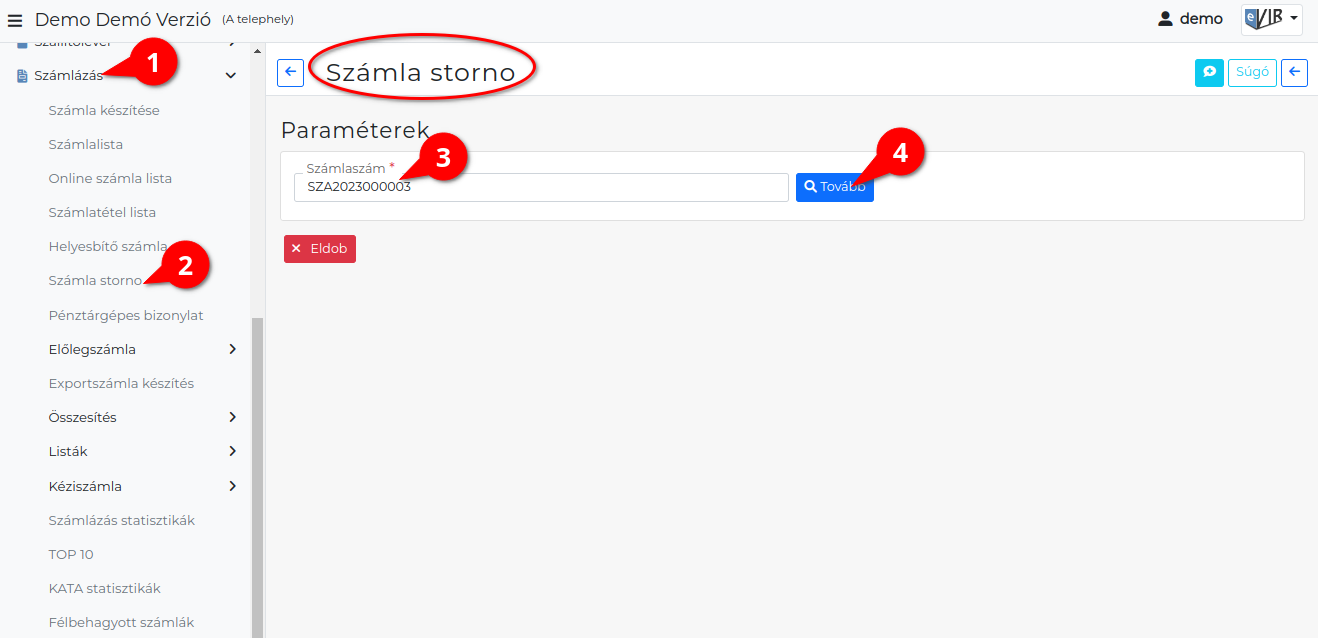Expand the Kéziszámla submenu

click(232, 486)
